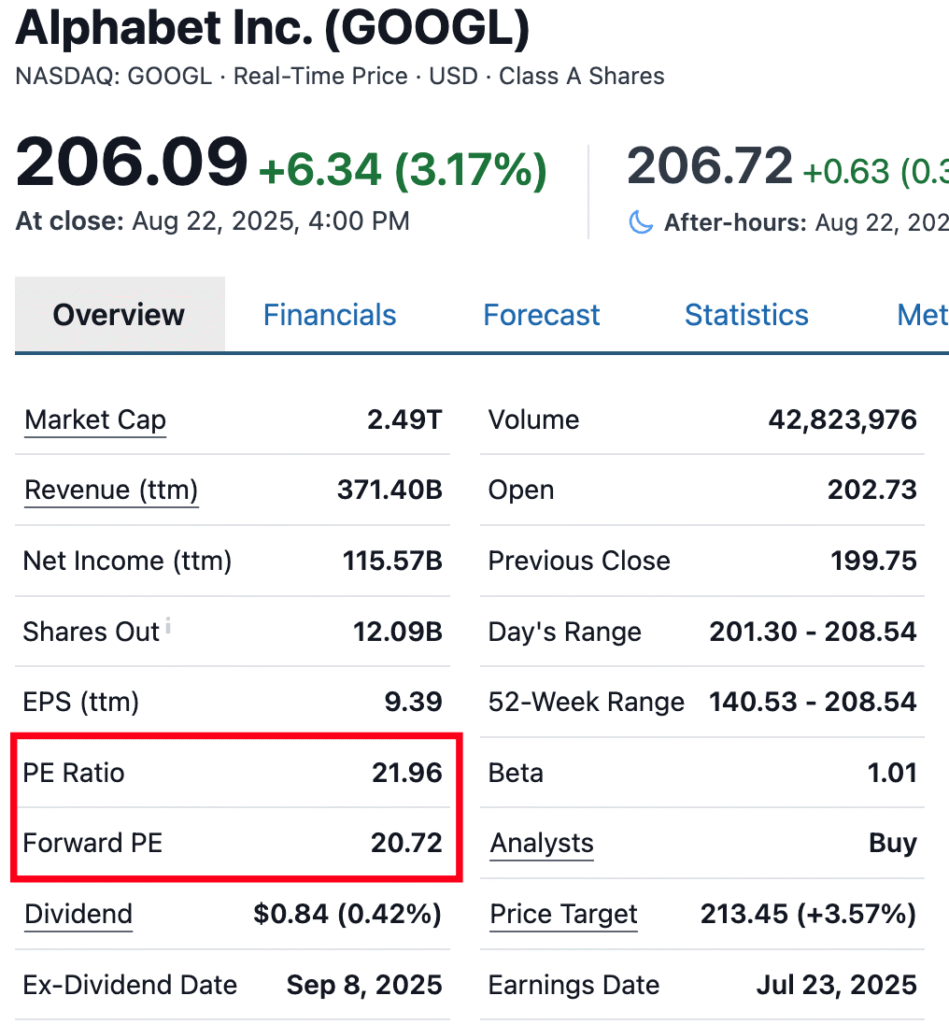
Task: Click the moon icon next to After-hours
Action: (640, 222)
